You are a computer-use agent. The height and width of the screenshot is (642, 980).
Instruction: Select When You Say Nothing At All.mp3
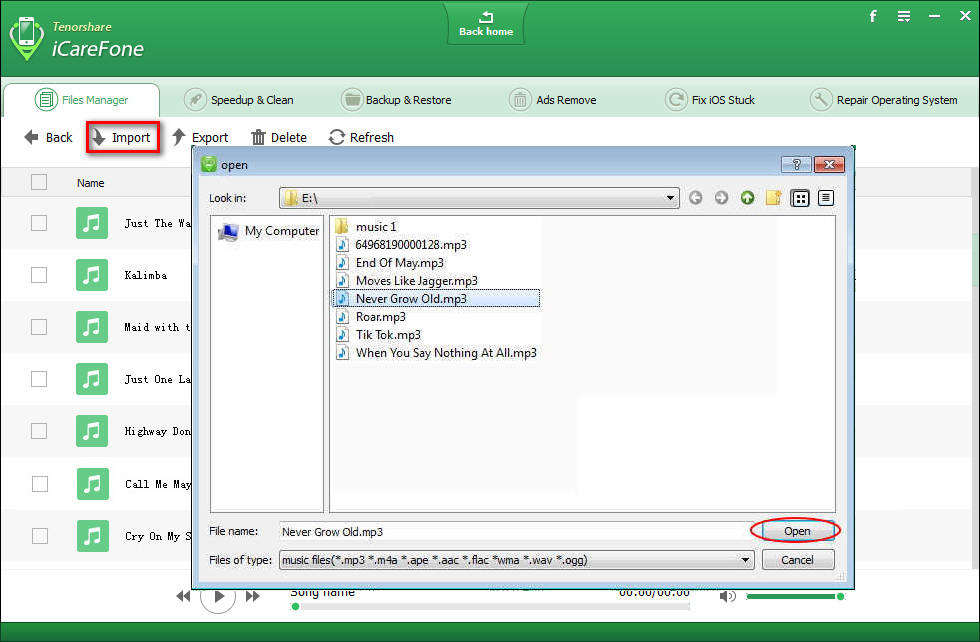436,353
